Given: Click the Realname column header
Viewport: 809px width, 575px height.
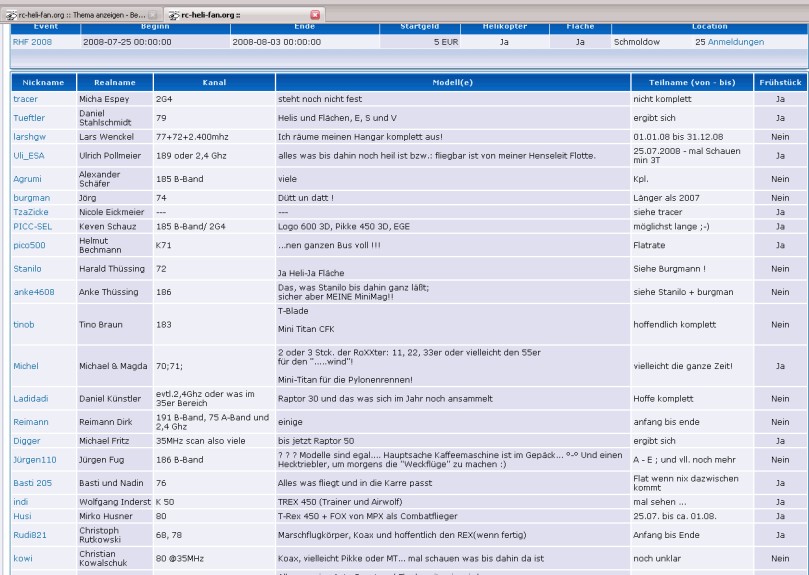Looking at the screenshot, I should 115,82.
